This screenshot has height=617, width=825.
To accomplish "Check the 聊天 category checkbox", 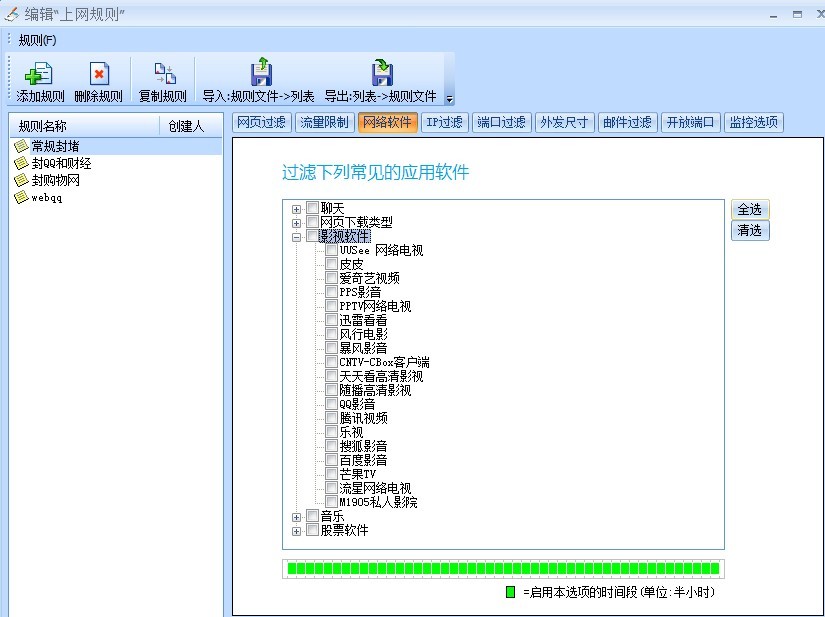I will [313, 207].
